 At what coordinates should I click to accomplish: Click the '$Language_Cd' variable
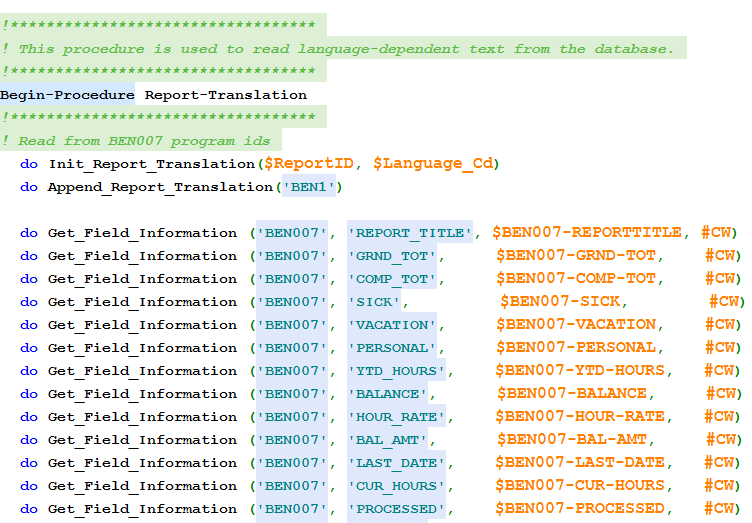(x=433, y=163)
